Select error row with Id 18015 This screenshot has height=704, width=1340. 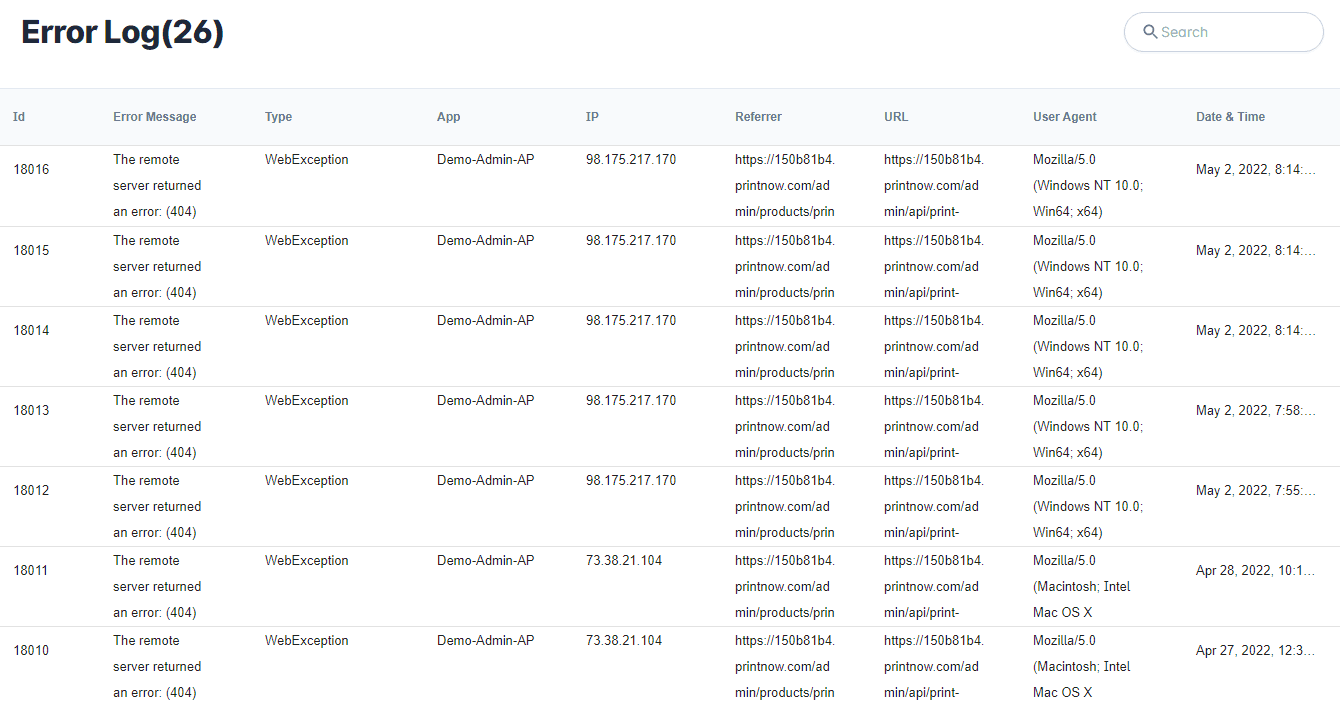coord(31,250)
